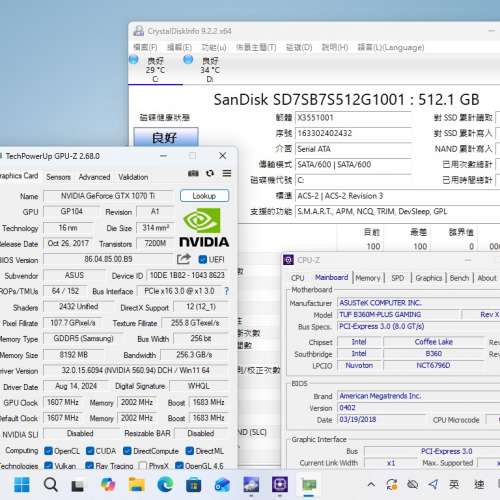Open the Validation tab in GPU-Z

point(133,177)
